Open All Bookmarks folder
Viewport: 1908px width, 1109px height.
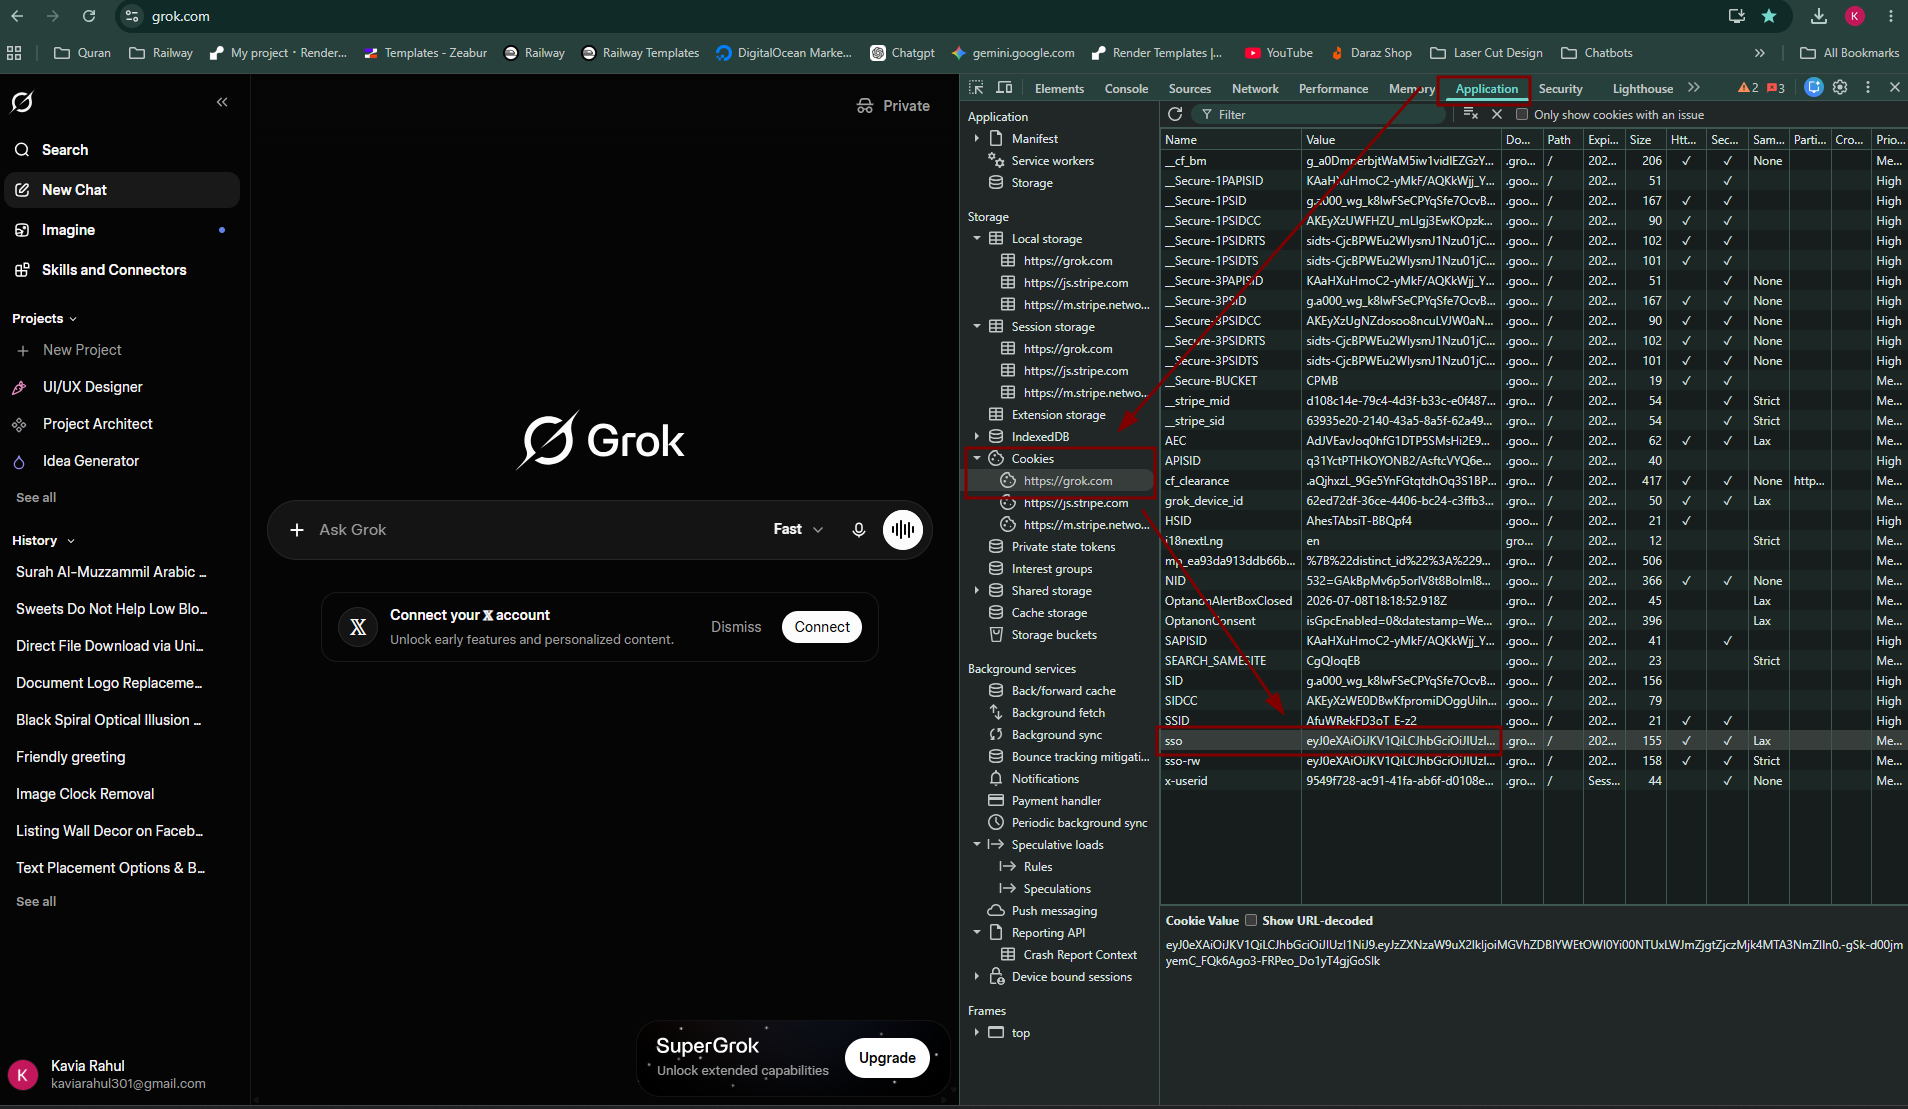coord(1849,53)
